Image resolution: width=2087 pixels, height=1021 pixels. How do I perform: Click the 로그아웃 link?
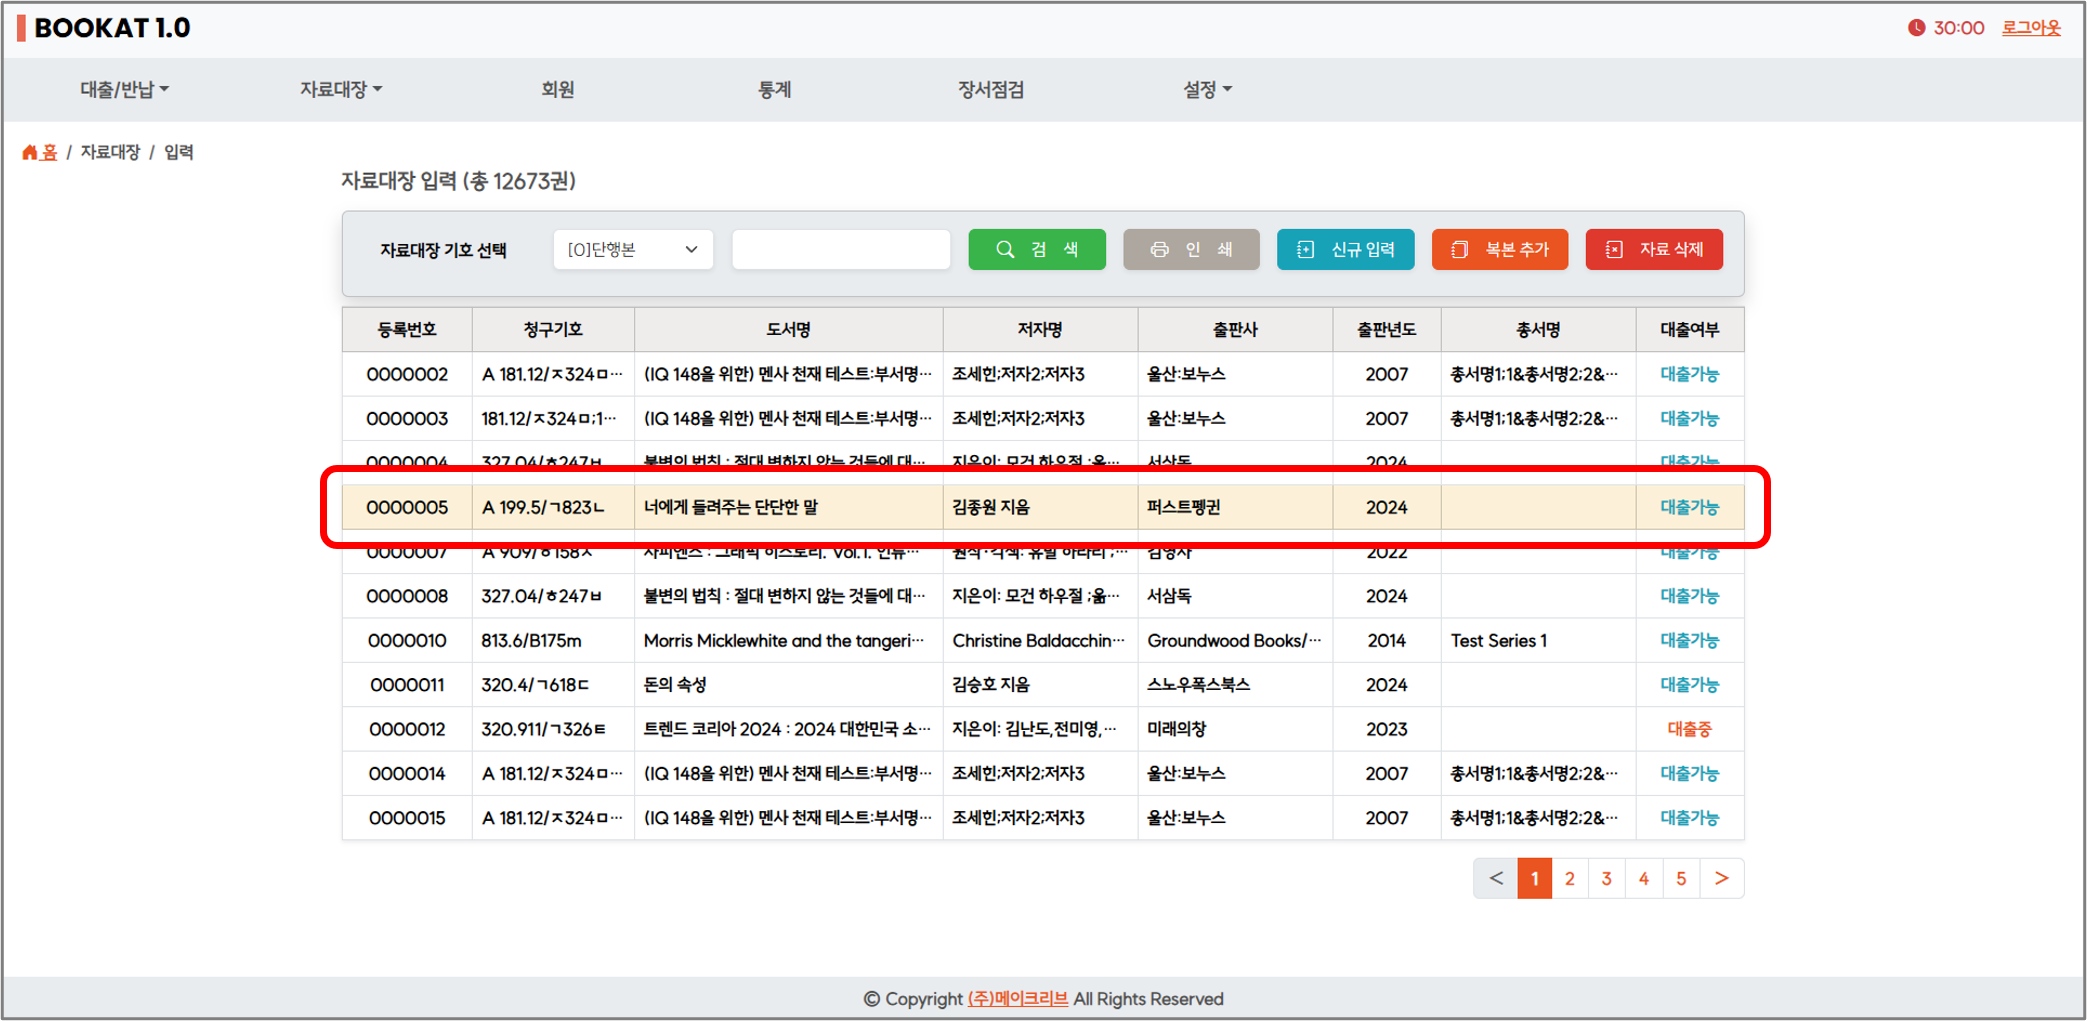(2030, 28)
